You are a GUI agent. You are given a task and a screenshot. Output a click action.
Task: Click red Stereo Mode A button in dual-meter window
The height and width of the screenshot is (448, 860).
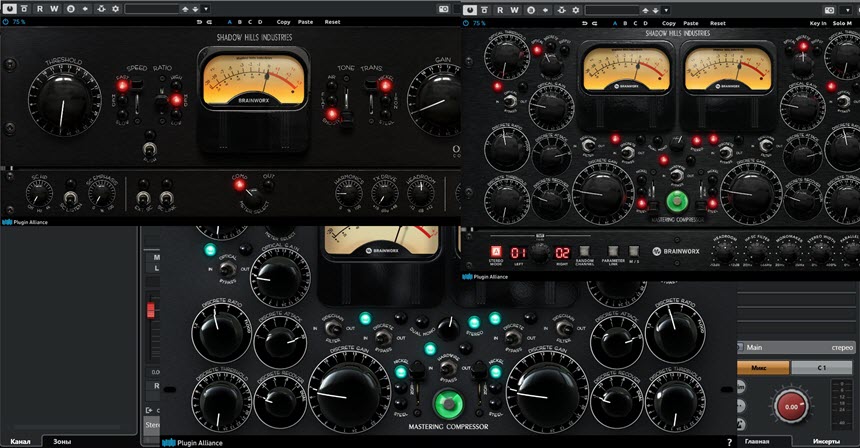[x=495, y=252]
